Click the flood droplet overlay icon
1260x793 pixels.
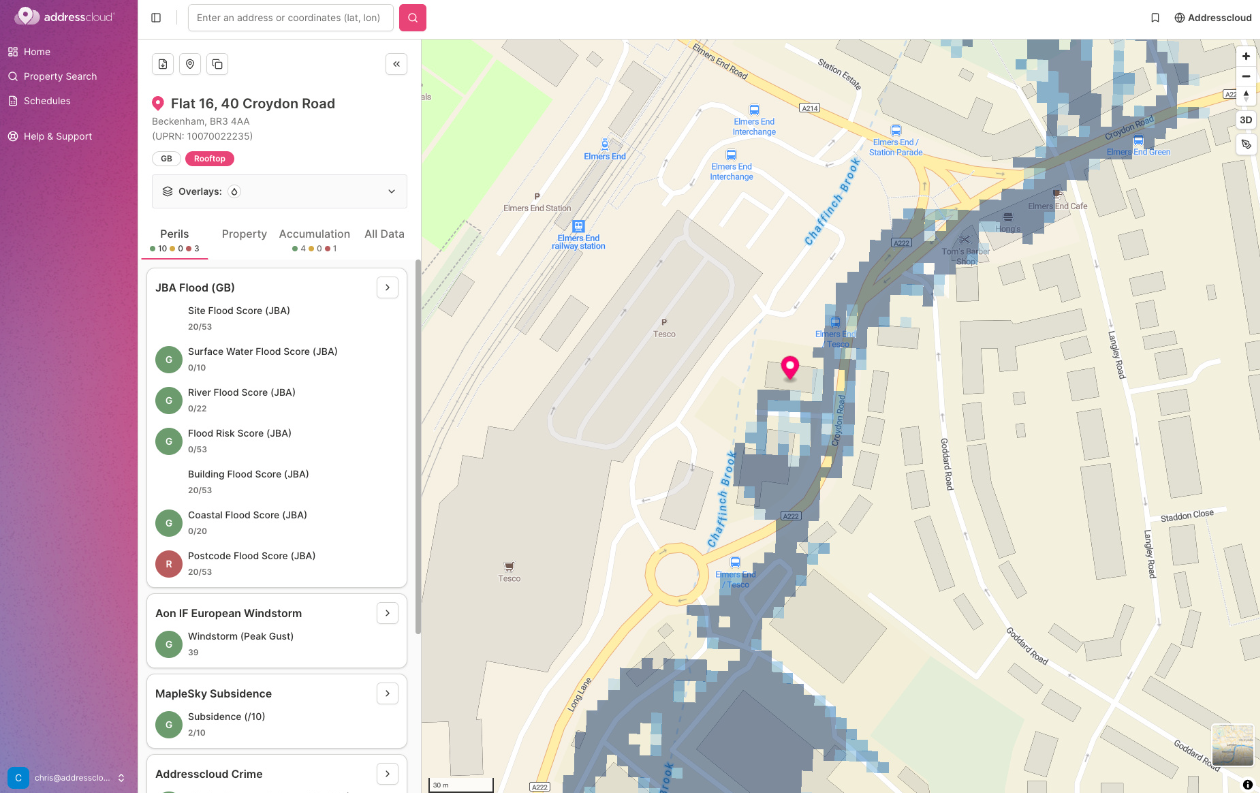coord(234,191)
